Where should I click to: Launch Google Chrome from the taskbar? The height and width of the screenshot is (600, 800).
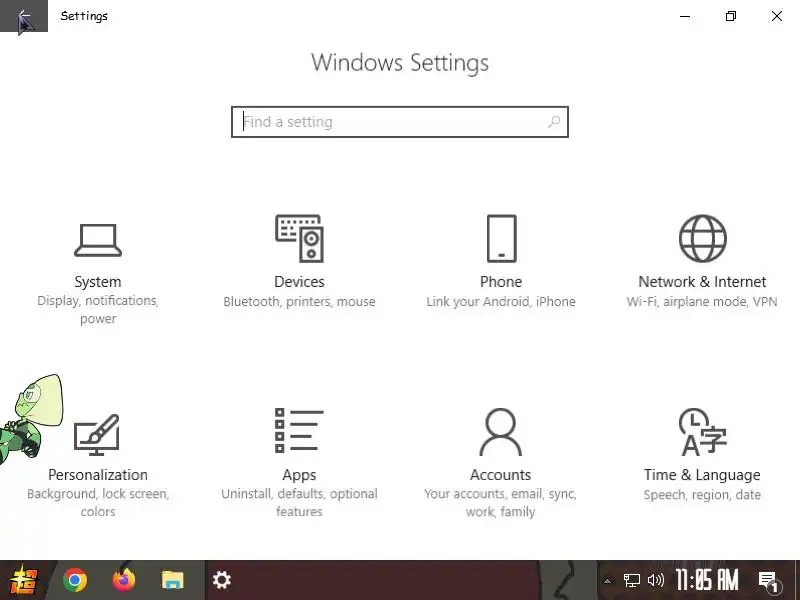pos(75,580)
